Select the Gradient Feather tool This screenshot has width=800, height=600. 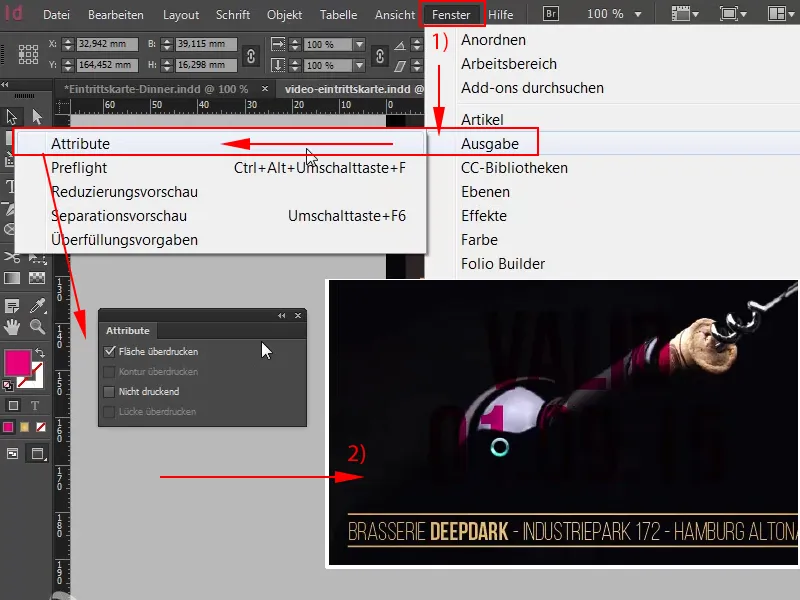click(x=37, y=278)
